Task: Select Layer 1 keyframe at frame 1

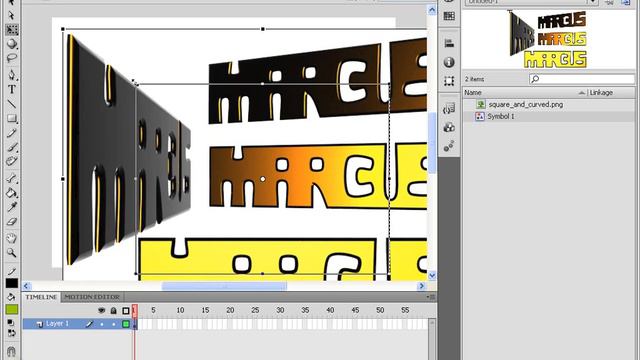Action: point(135,324)
